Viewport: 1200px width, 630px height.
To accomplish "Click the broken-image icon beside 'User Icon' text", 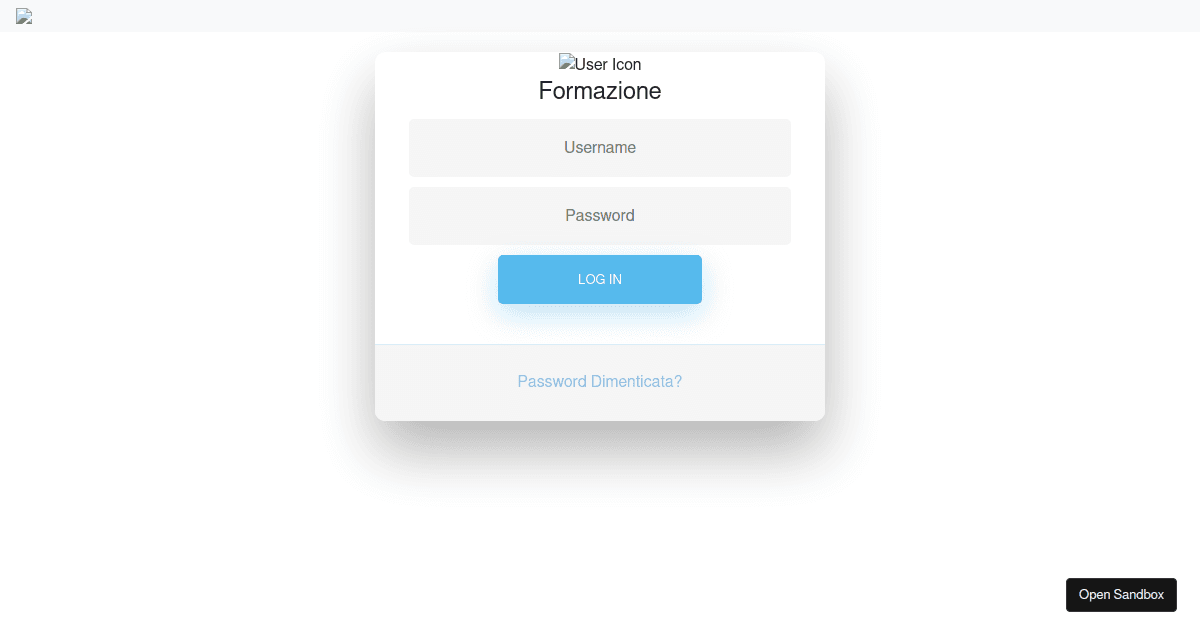I will (566, 63).
